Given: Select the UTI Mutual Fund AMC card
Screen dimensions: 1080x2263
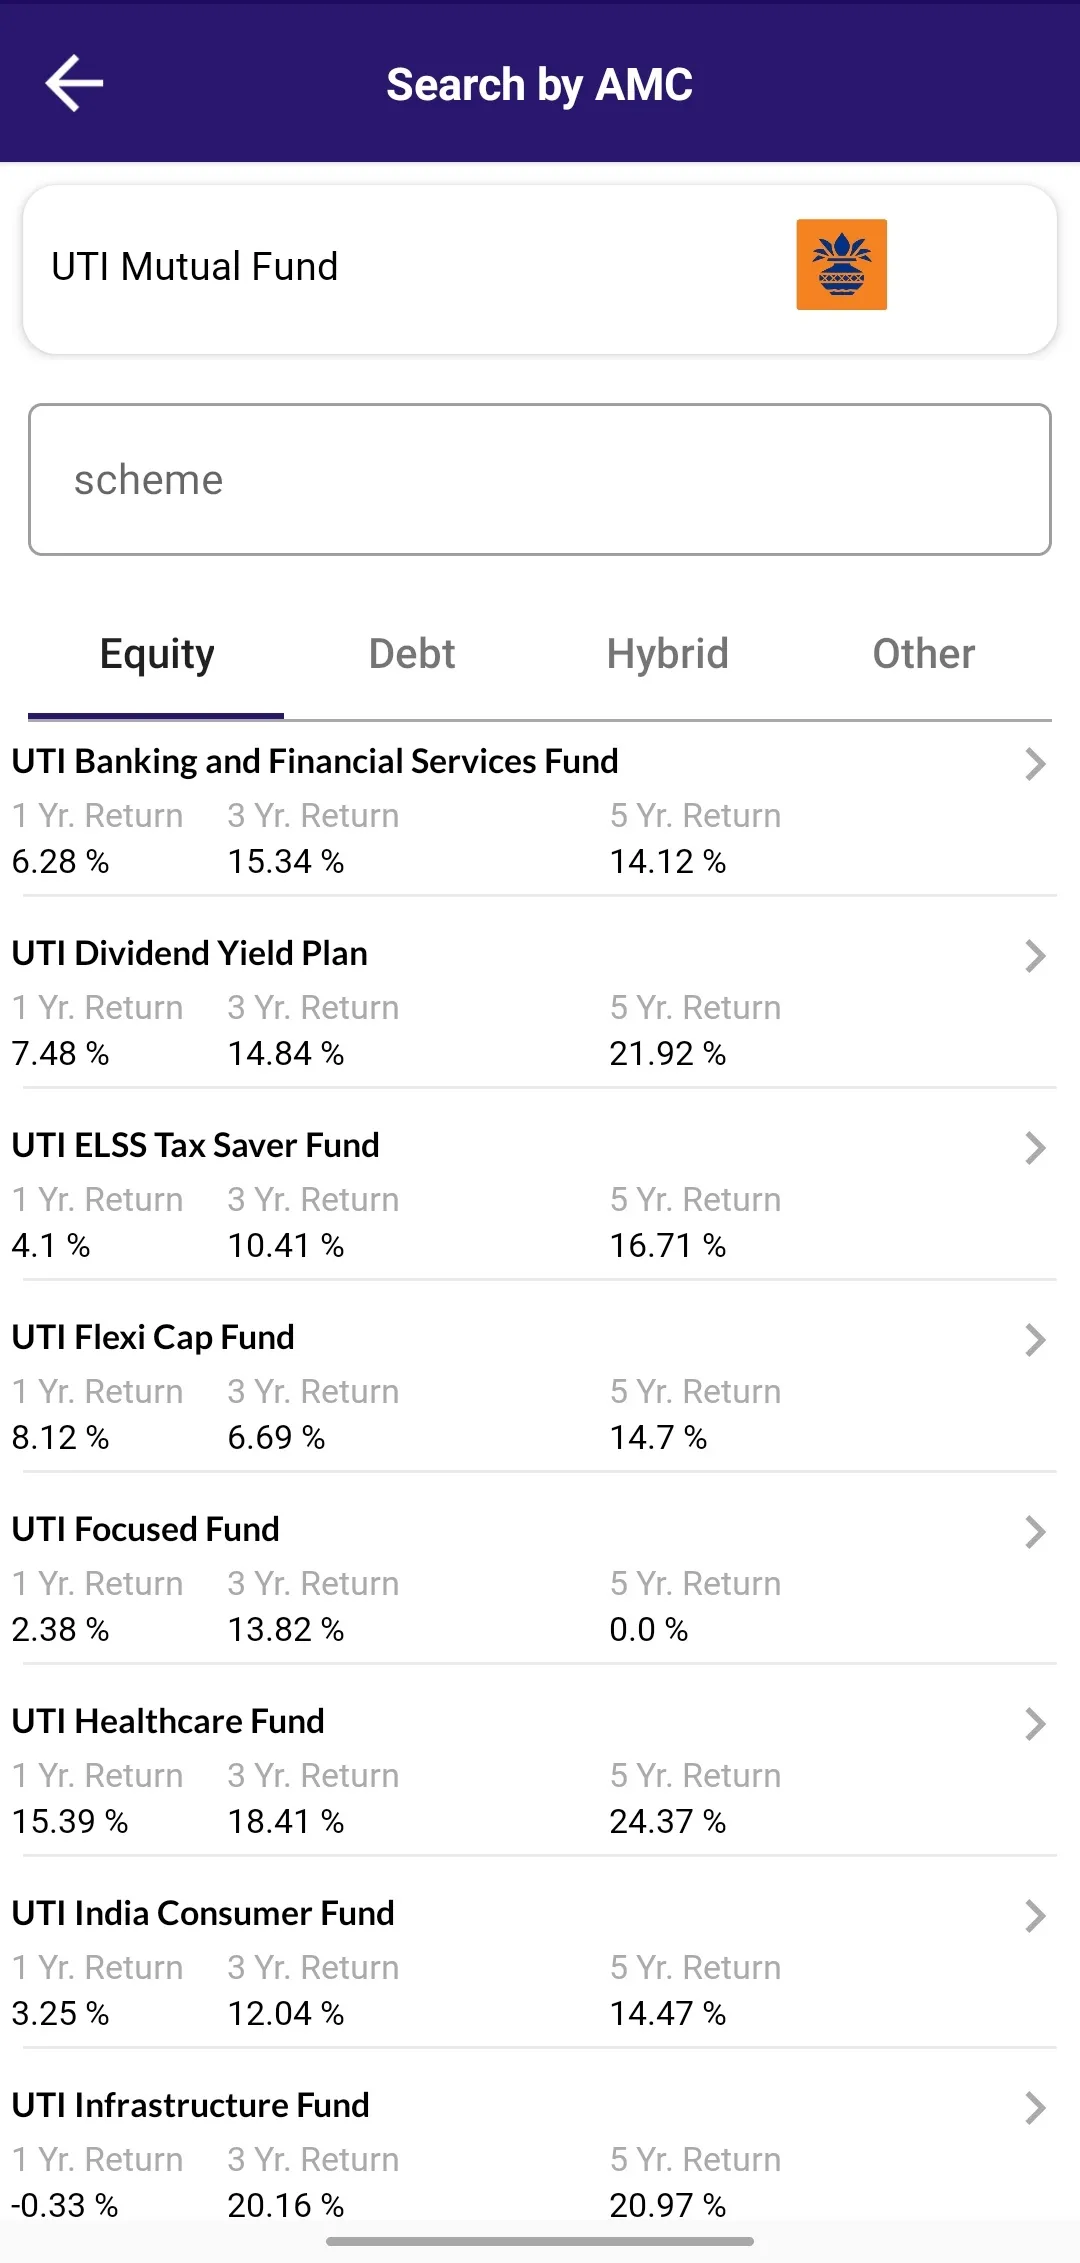Looking at the screenshot, I should pos(540,269).
